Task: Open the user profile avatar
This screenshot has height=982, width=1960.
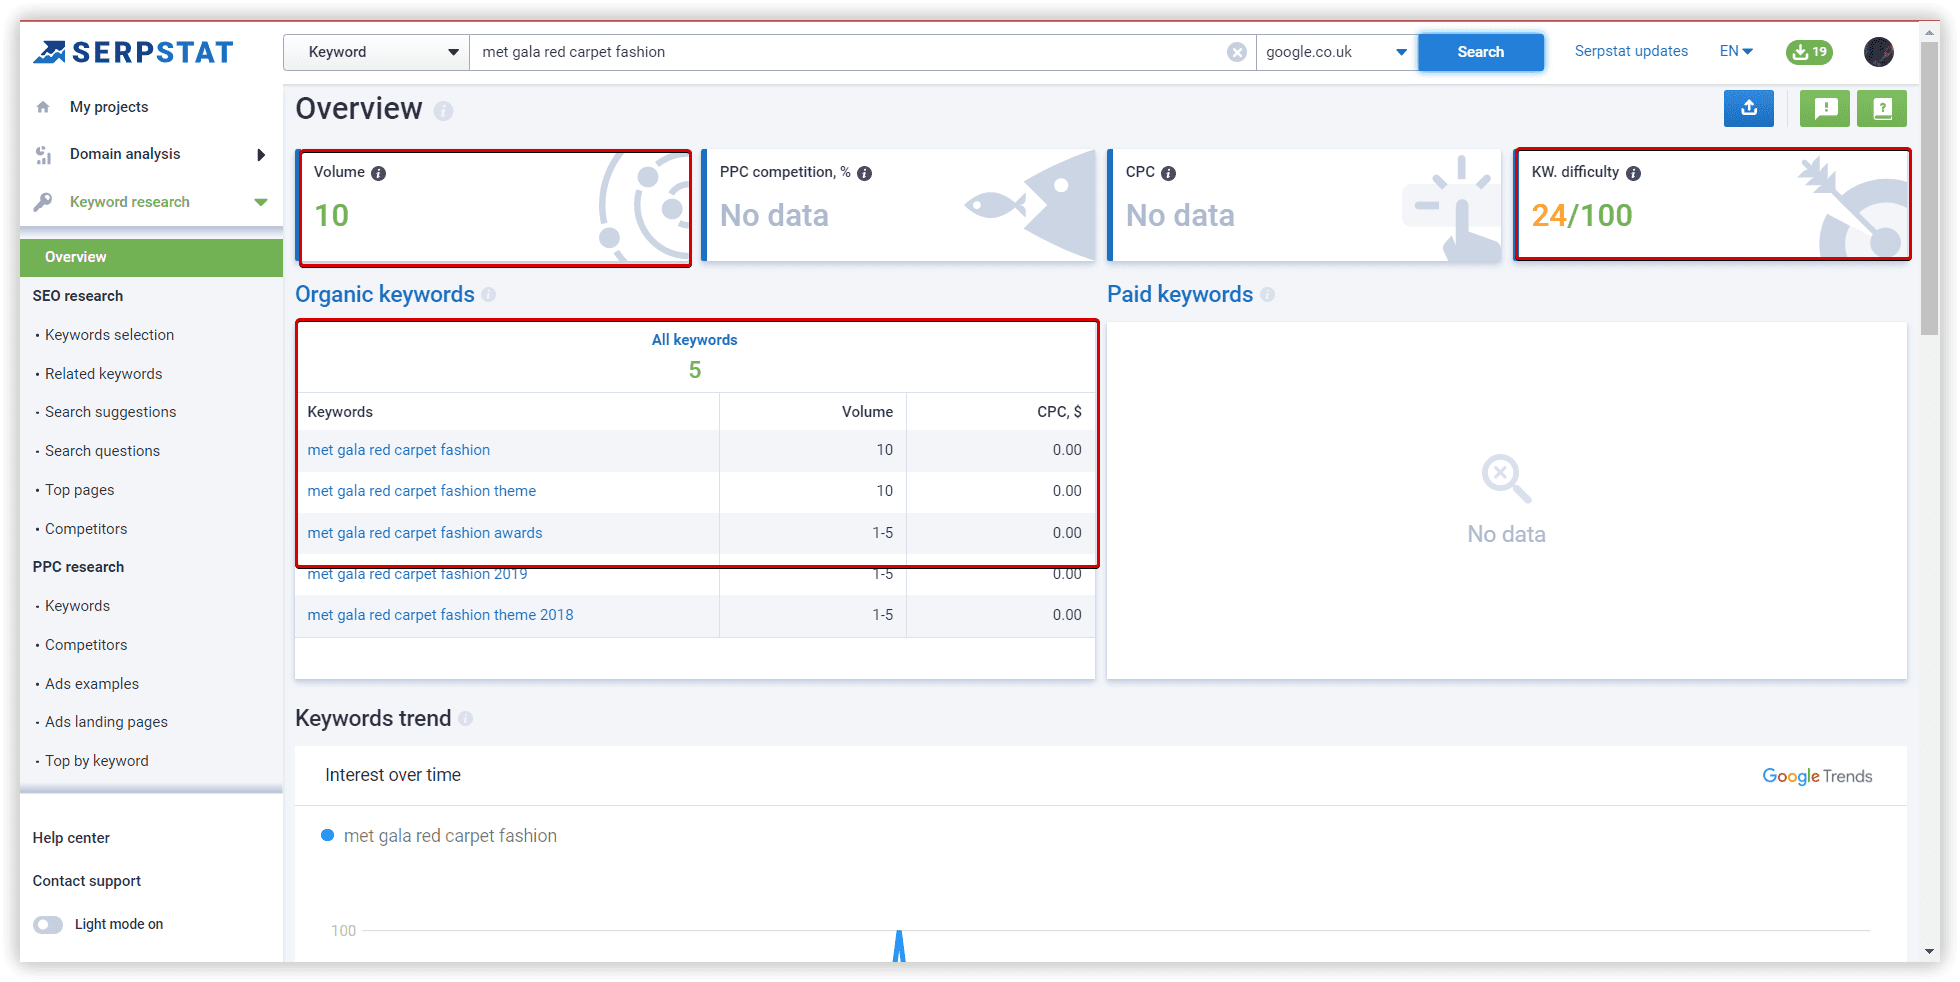Action: [x=1879, y=52]
